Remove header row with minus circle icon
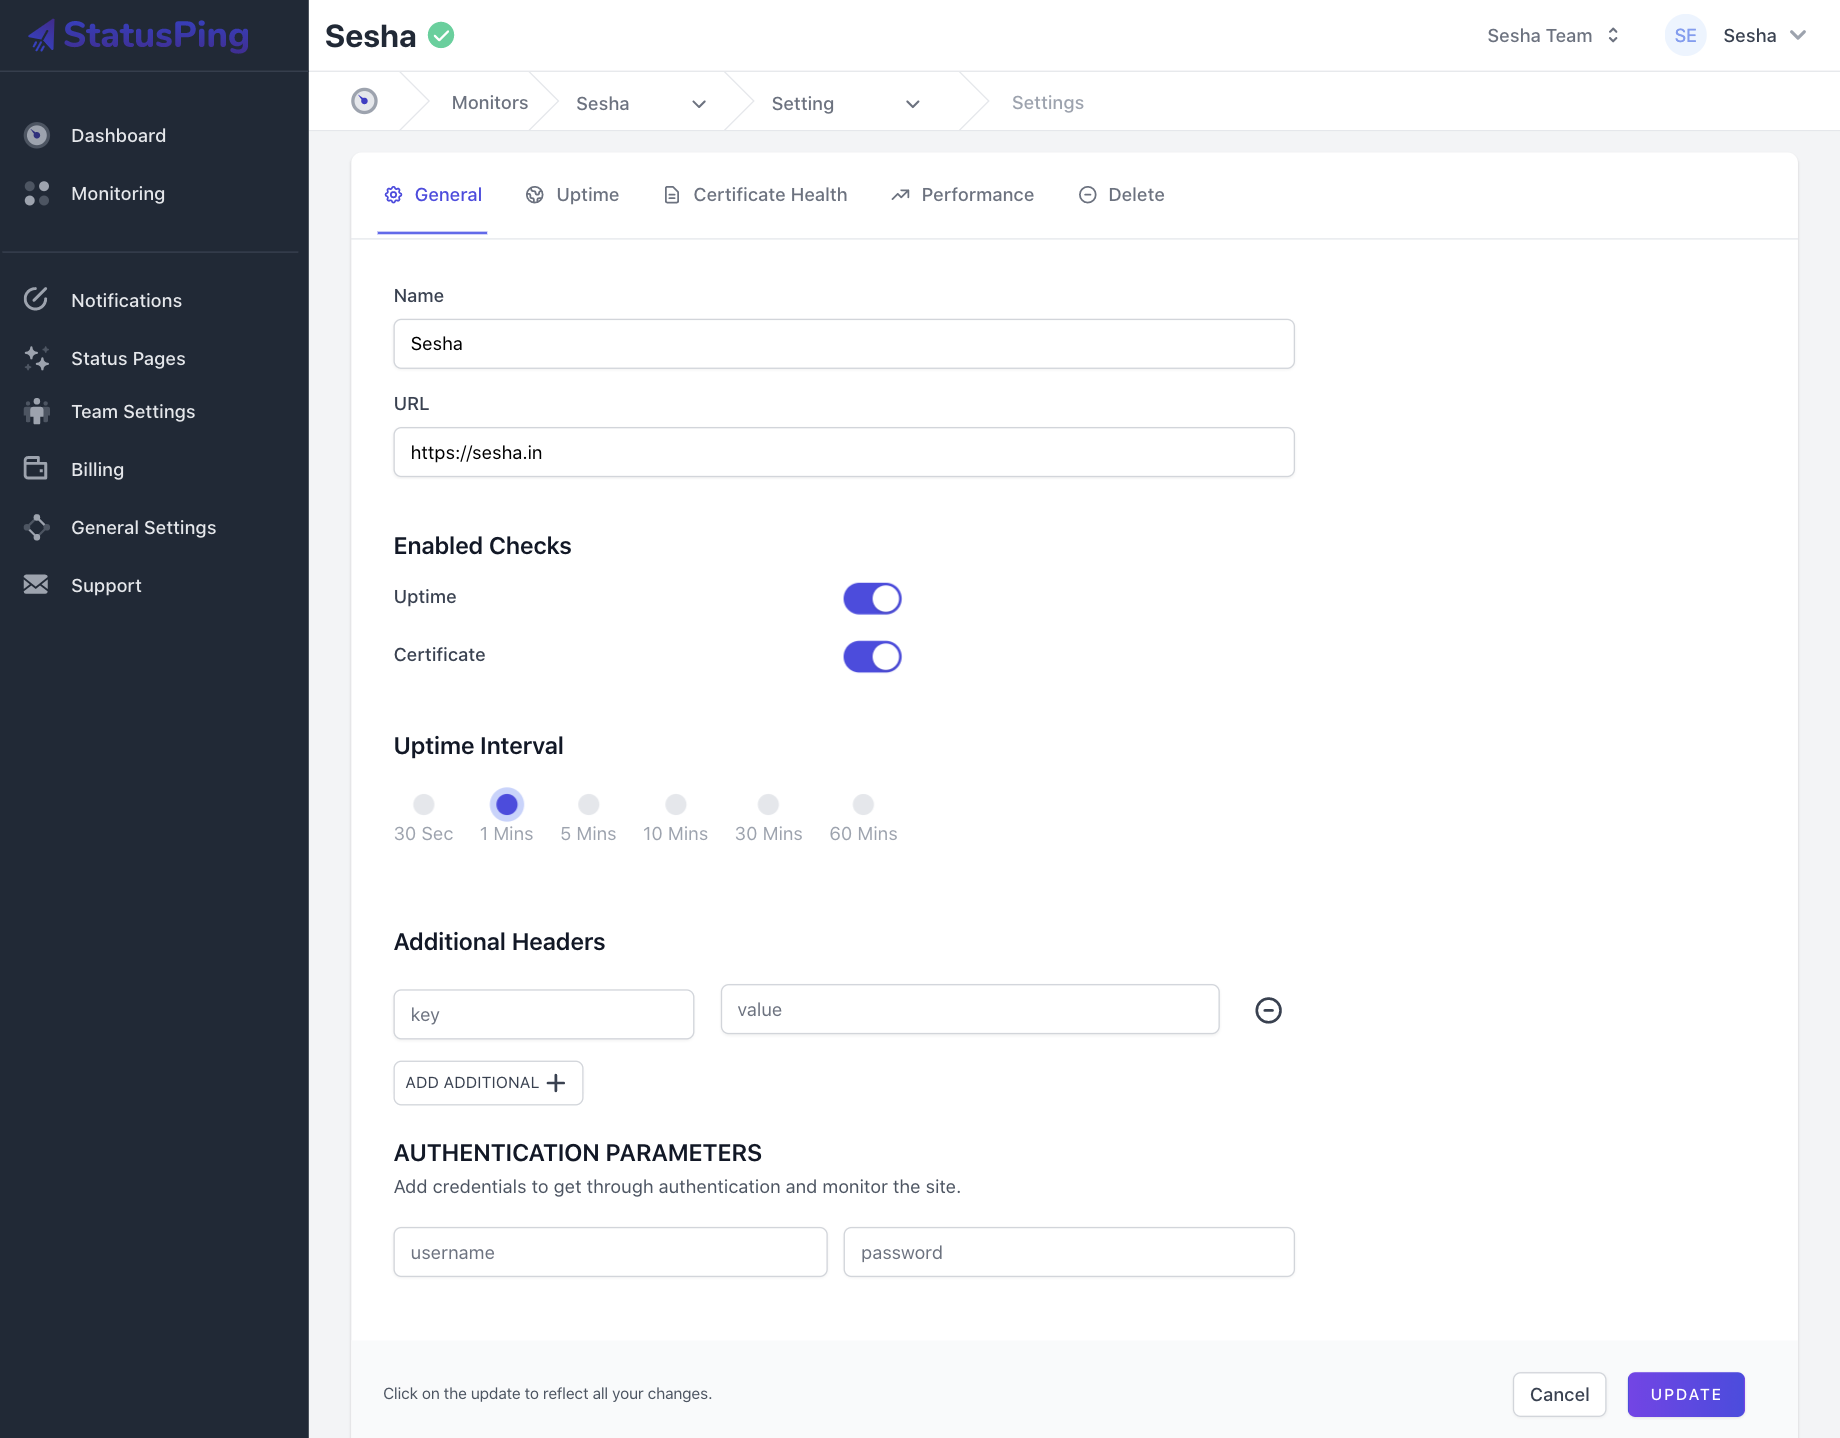 pyautogui.click(x=1269, y=1010)
